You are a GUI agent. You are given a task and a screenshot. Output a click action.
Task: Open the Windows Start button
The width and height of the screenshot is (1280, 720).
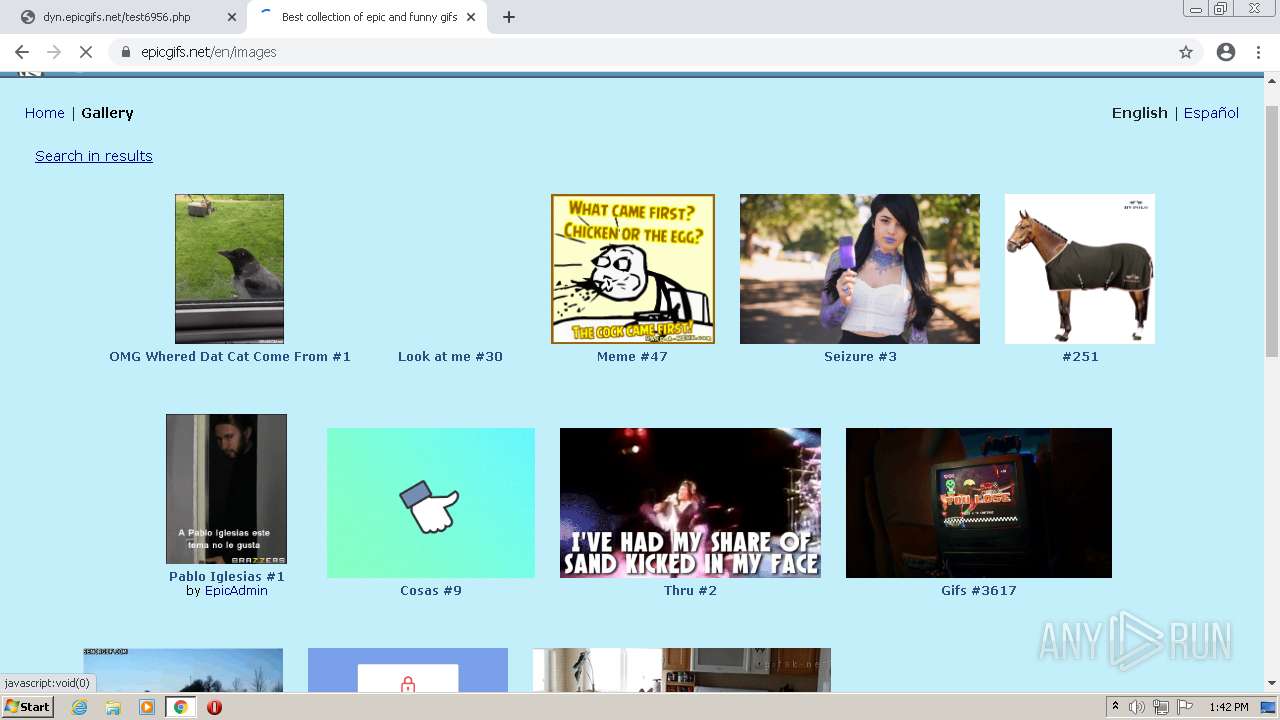click(x=28, y=707)
